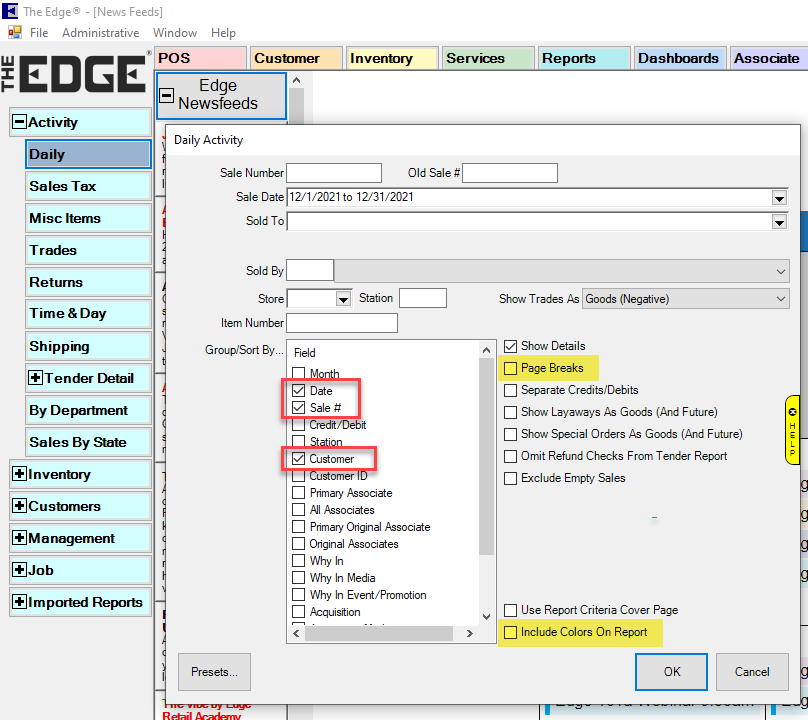The height and width of the screenshot is (720, 808).
Task: Open the Presets... button
Action: point(214,672)
